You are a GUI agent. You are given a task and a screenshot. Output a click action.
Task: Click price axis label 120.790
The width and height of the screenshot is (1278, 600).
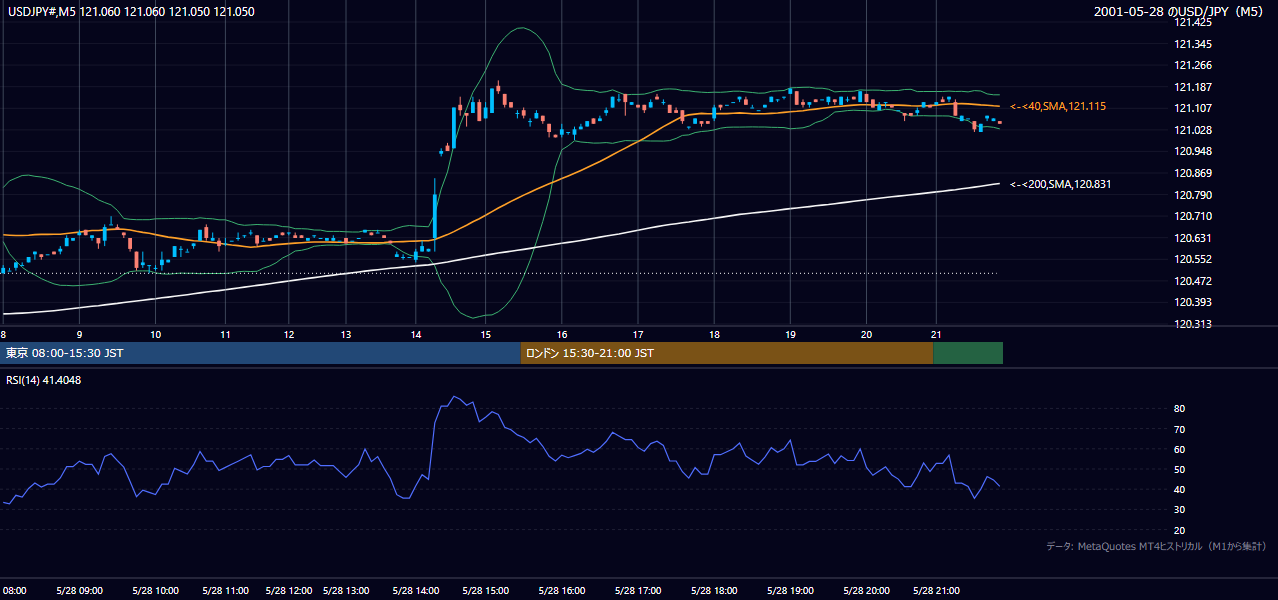pyautogui.click(x=1193, y=194)
